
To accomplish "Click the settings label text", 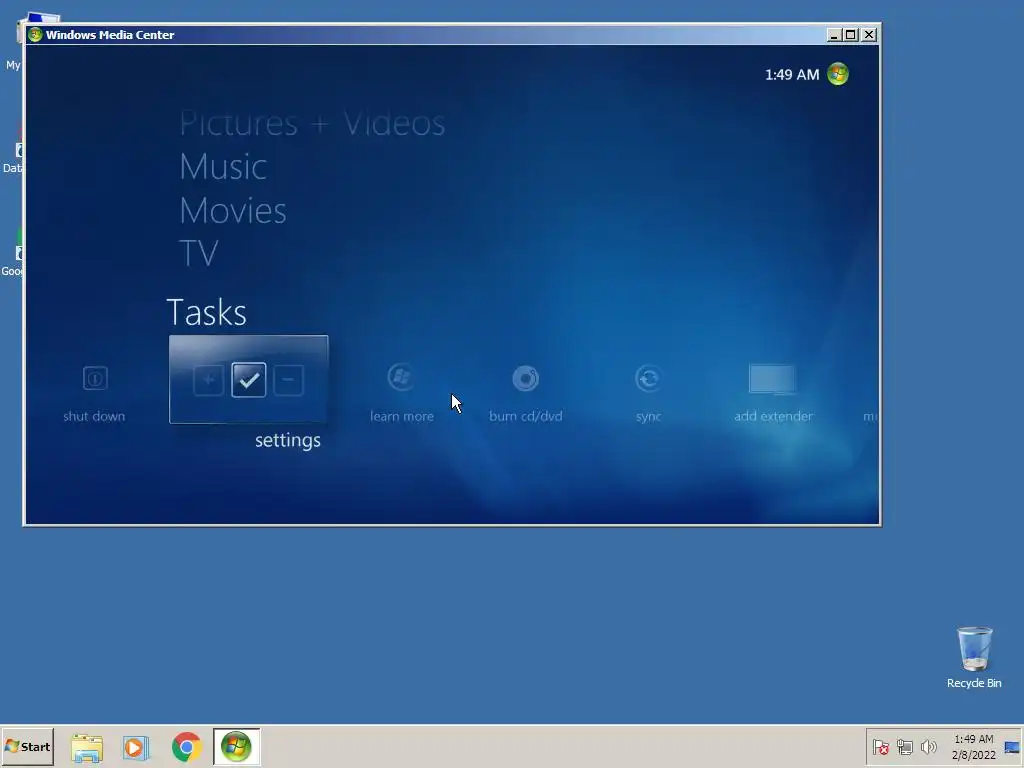I will pyautogui.click(x=288, y=440).
